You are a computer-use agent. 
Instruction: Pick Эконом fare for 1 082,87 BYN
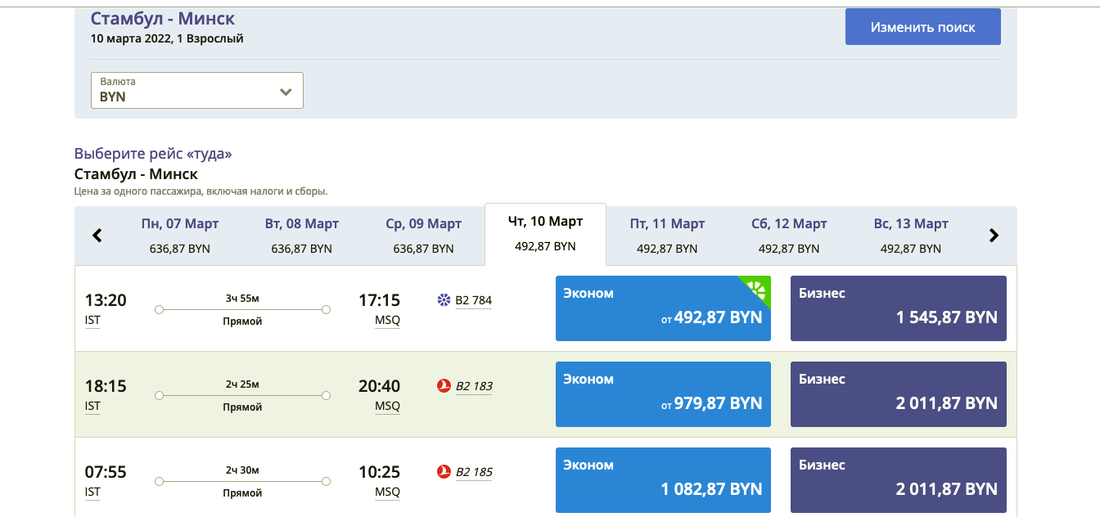(x=662, y=480)
